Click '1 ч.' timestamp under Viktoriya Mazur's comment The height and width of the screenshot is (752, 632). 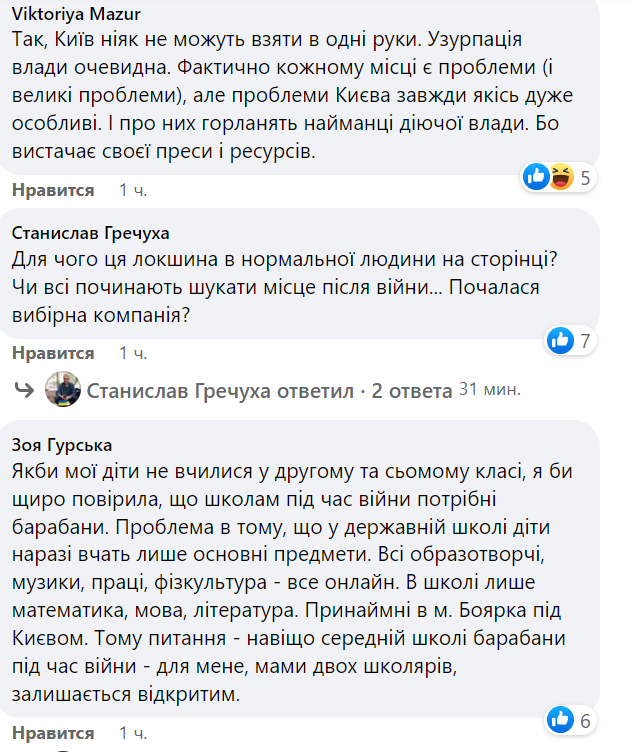[132, 189]
